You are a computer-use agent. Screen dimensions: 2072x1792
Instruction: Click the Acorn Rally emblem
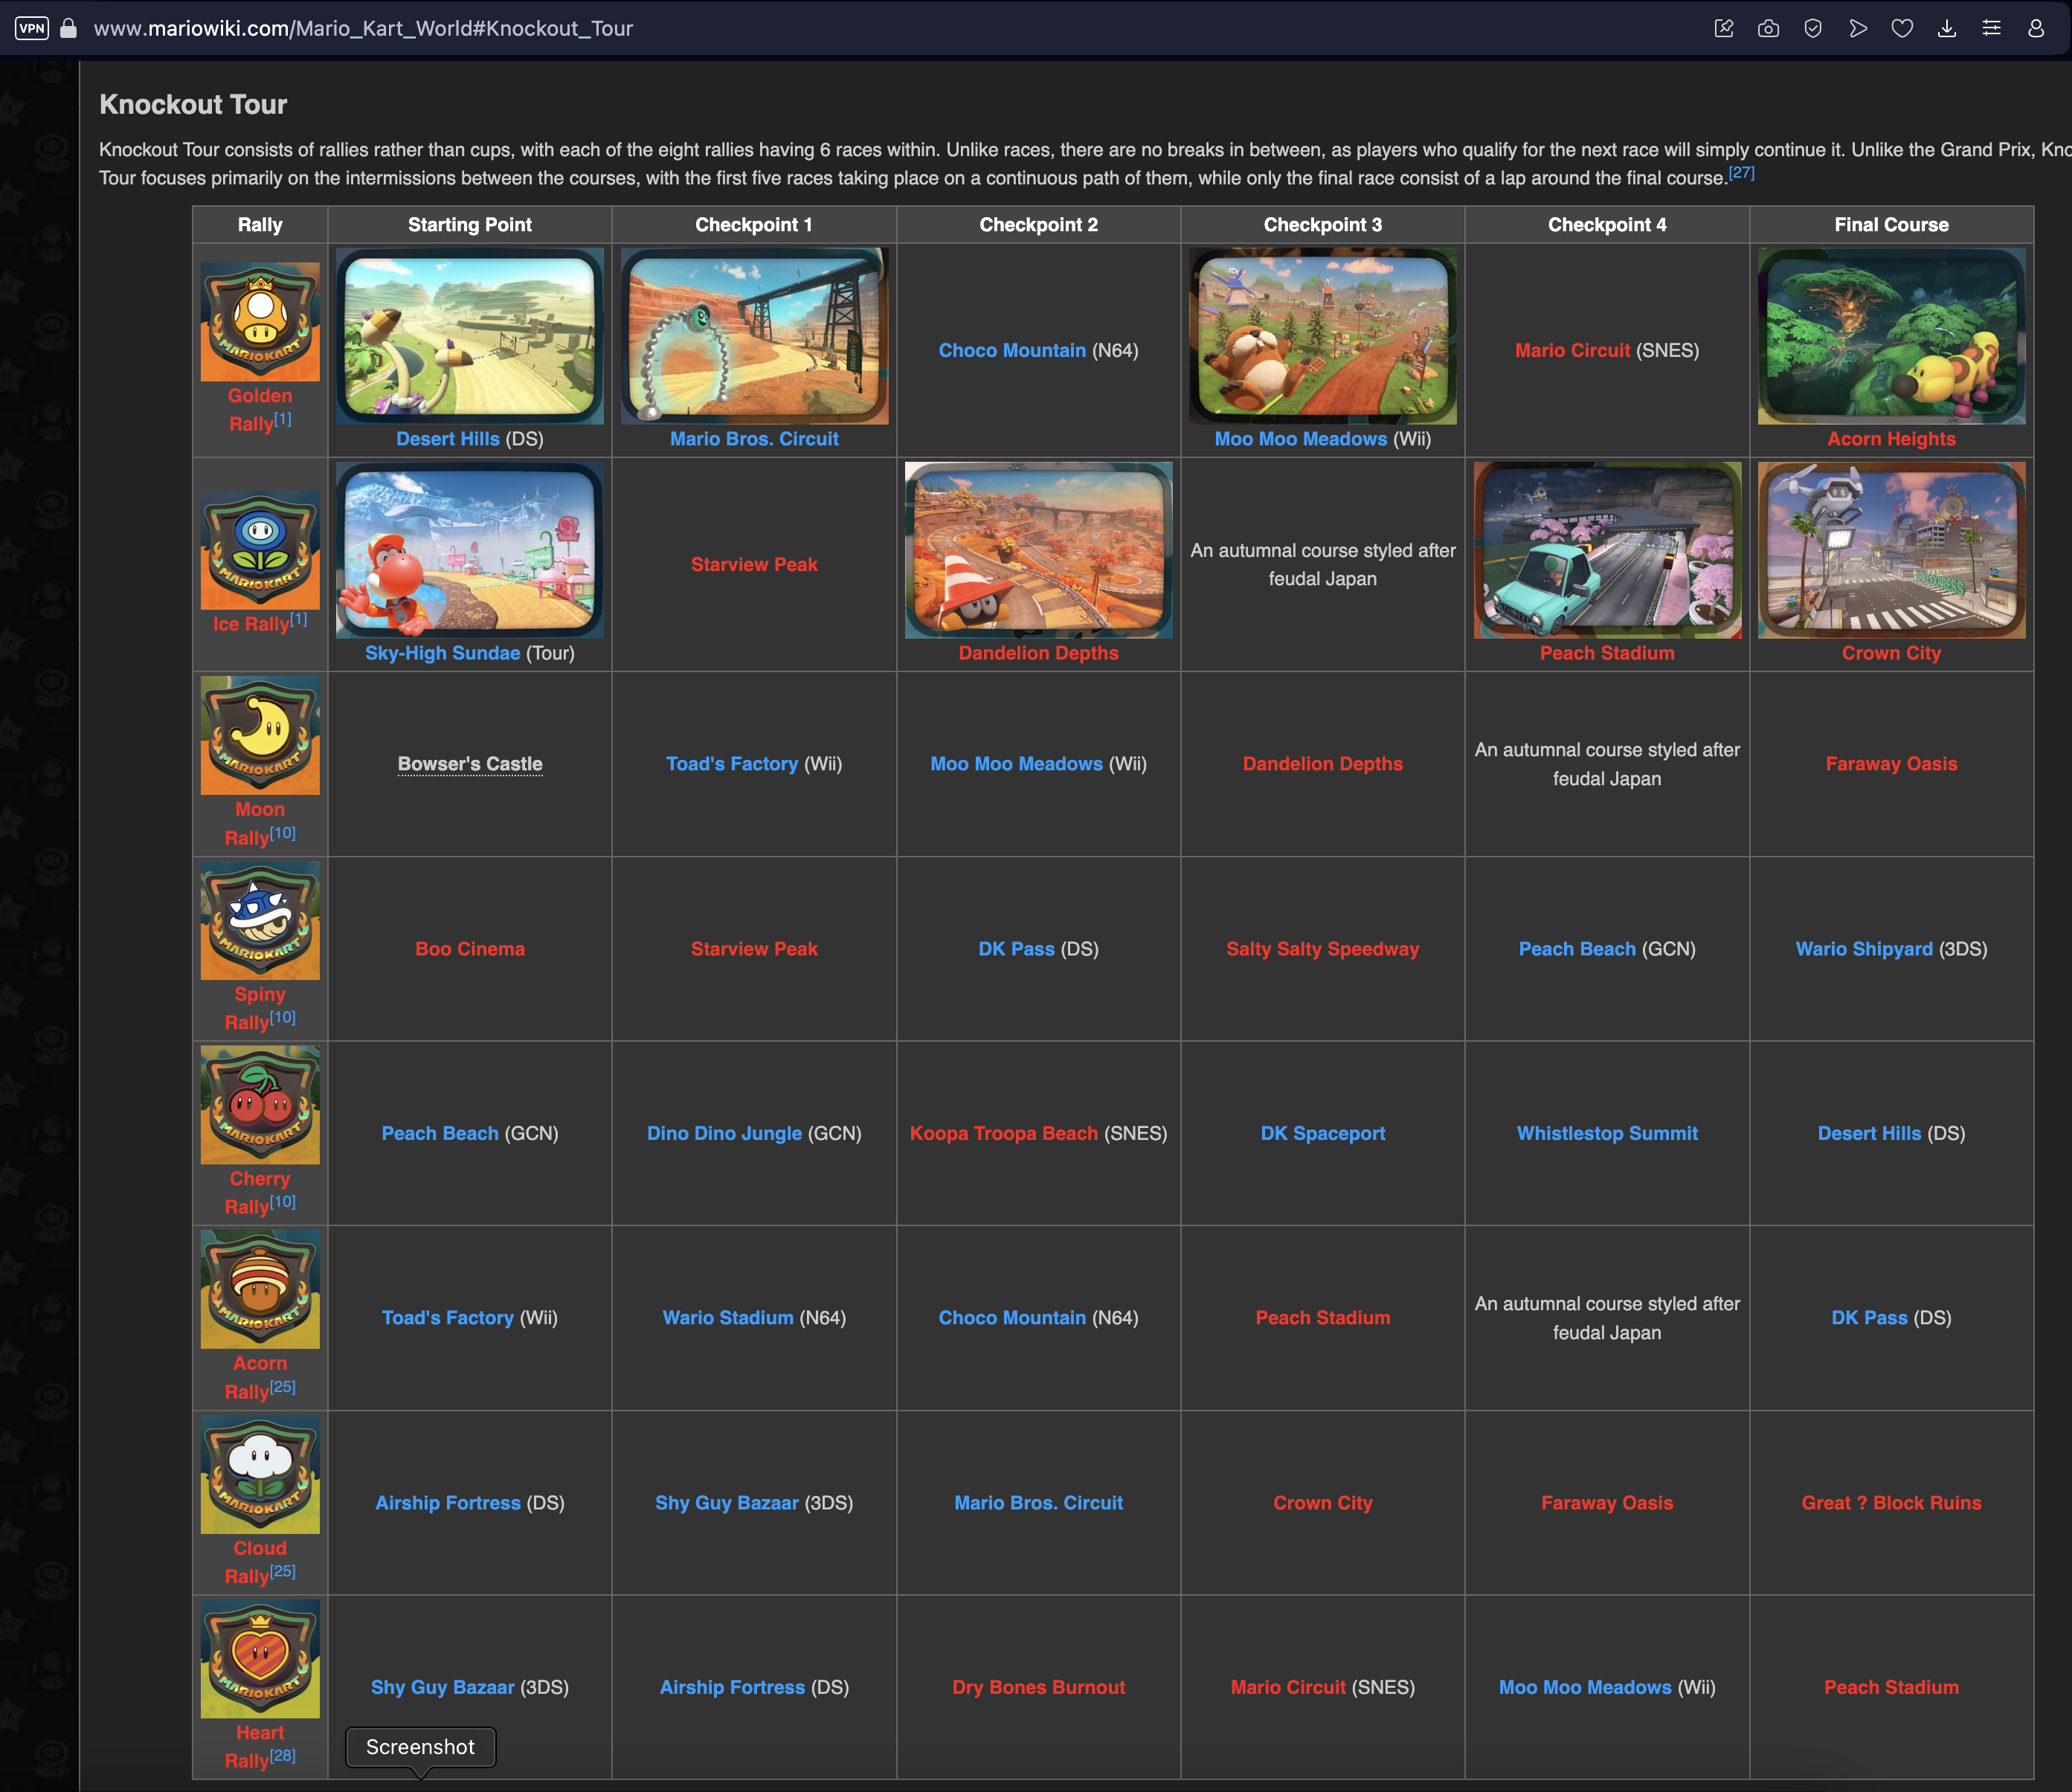[x=260, y=1289]
